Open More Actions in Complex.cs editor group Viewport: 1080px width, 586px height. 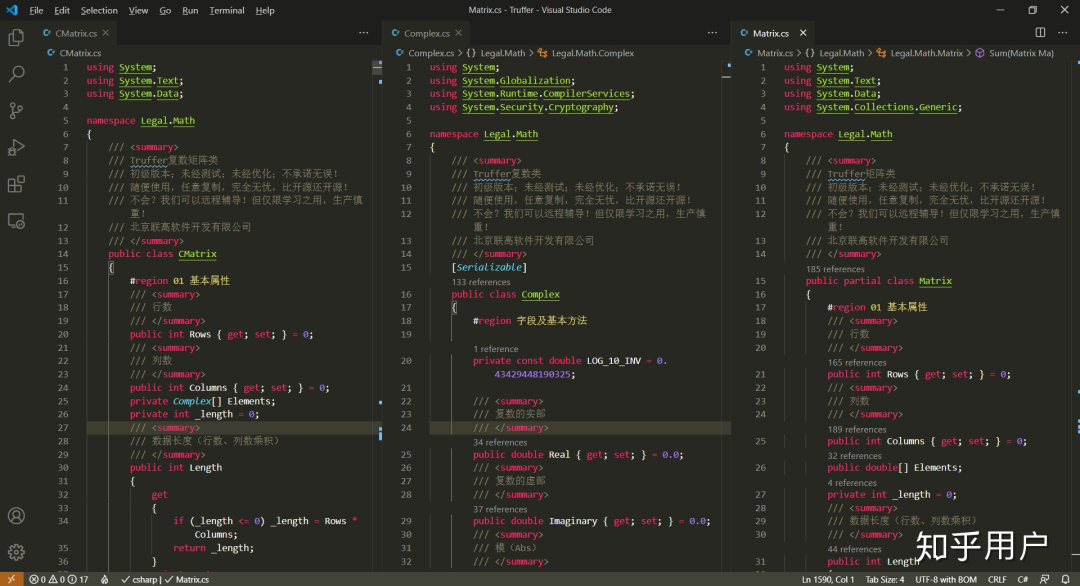[x=713, y=33]
